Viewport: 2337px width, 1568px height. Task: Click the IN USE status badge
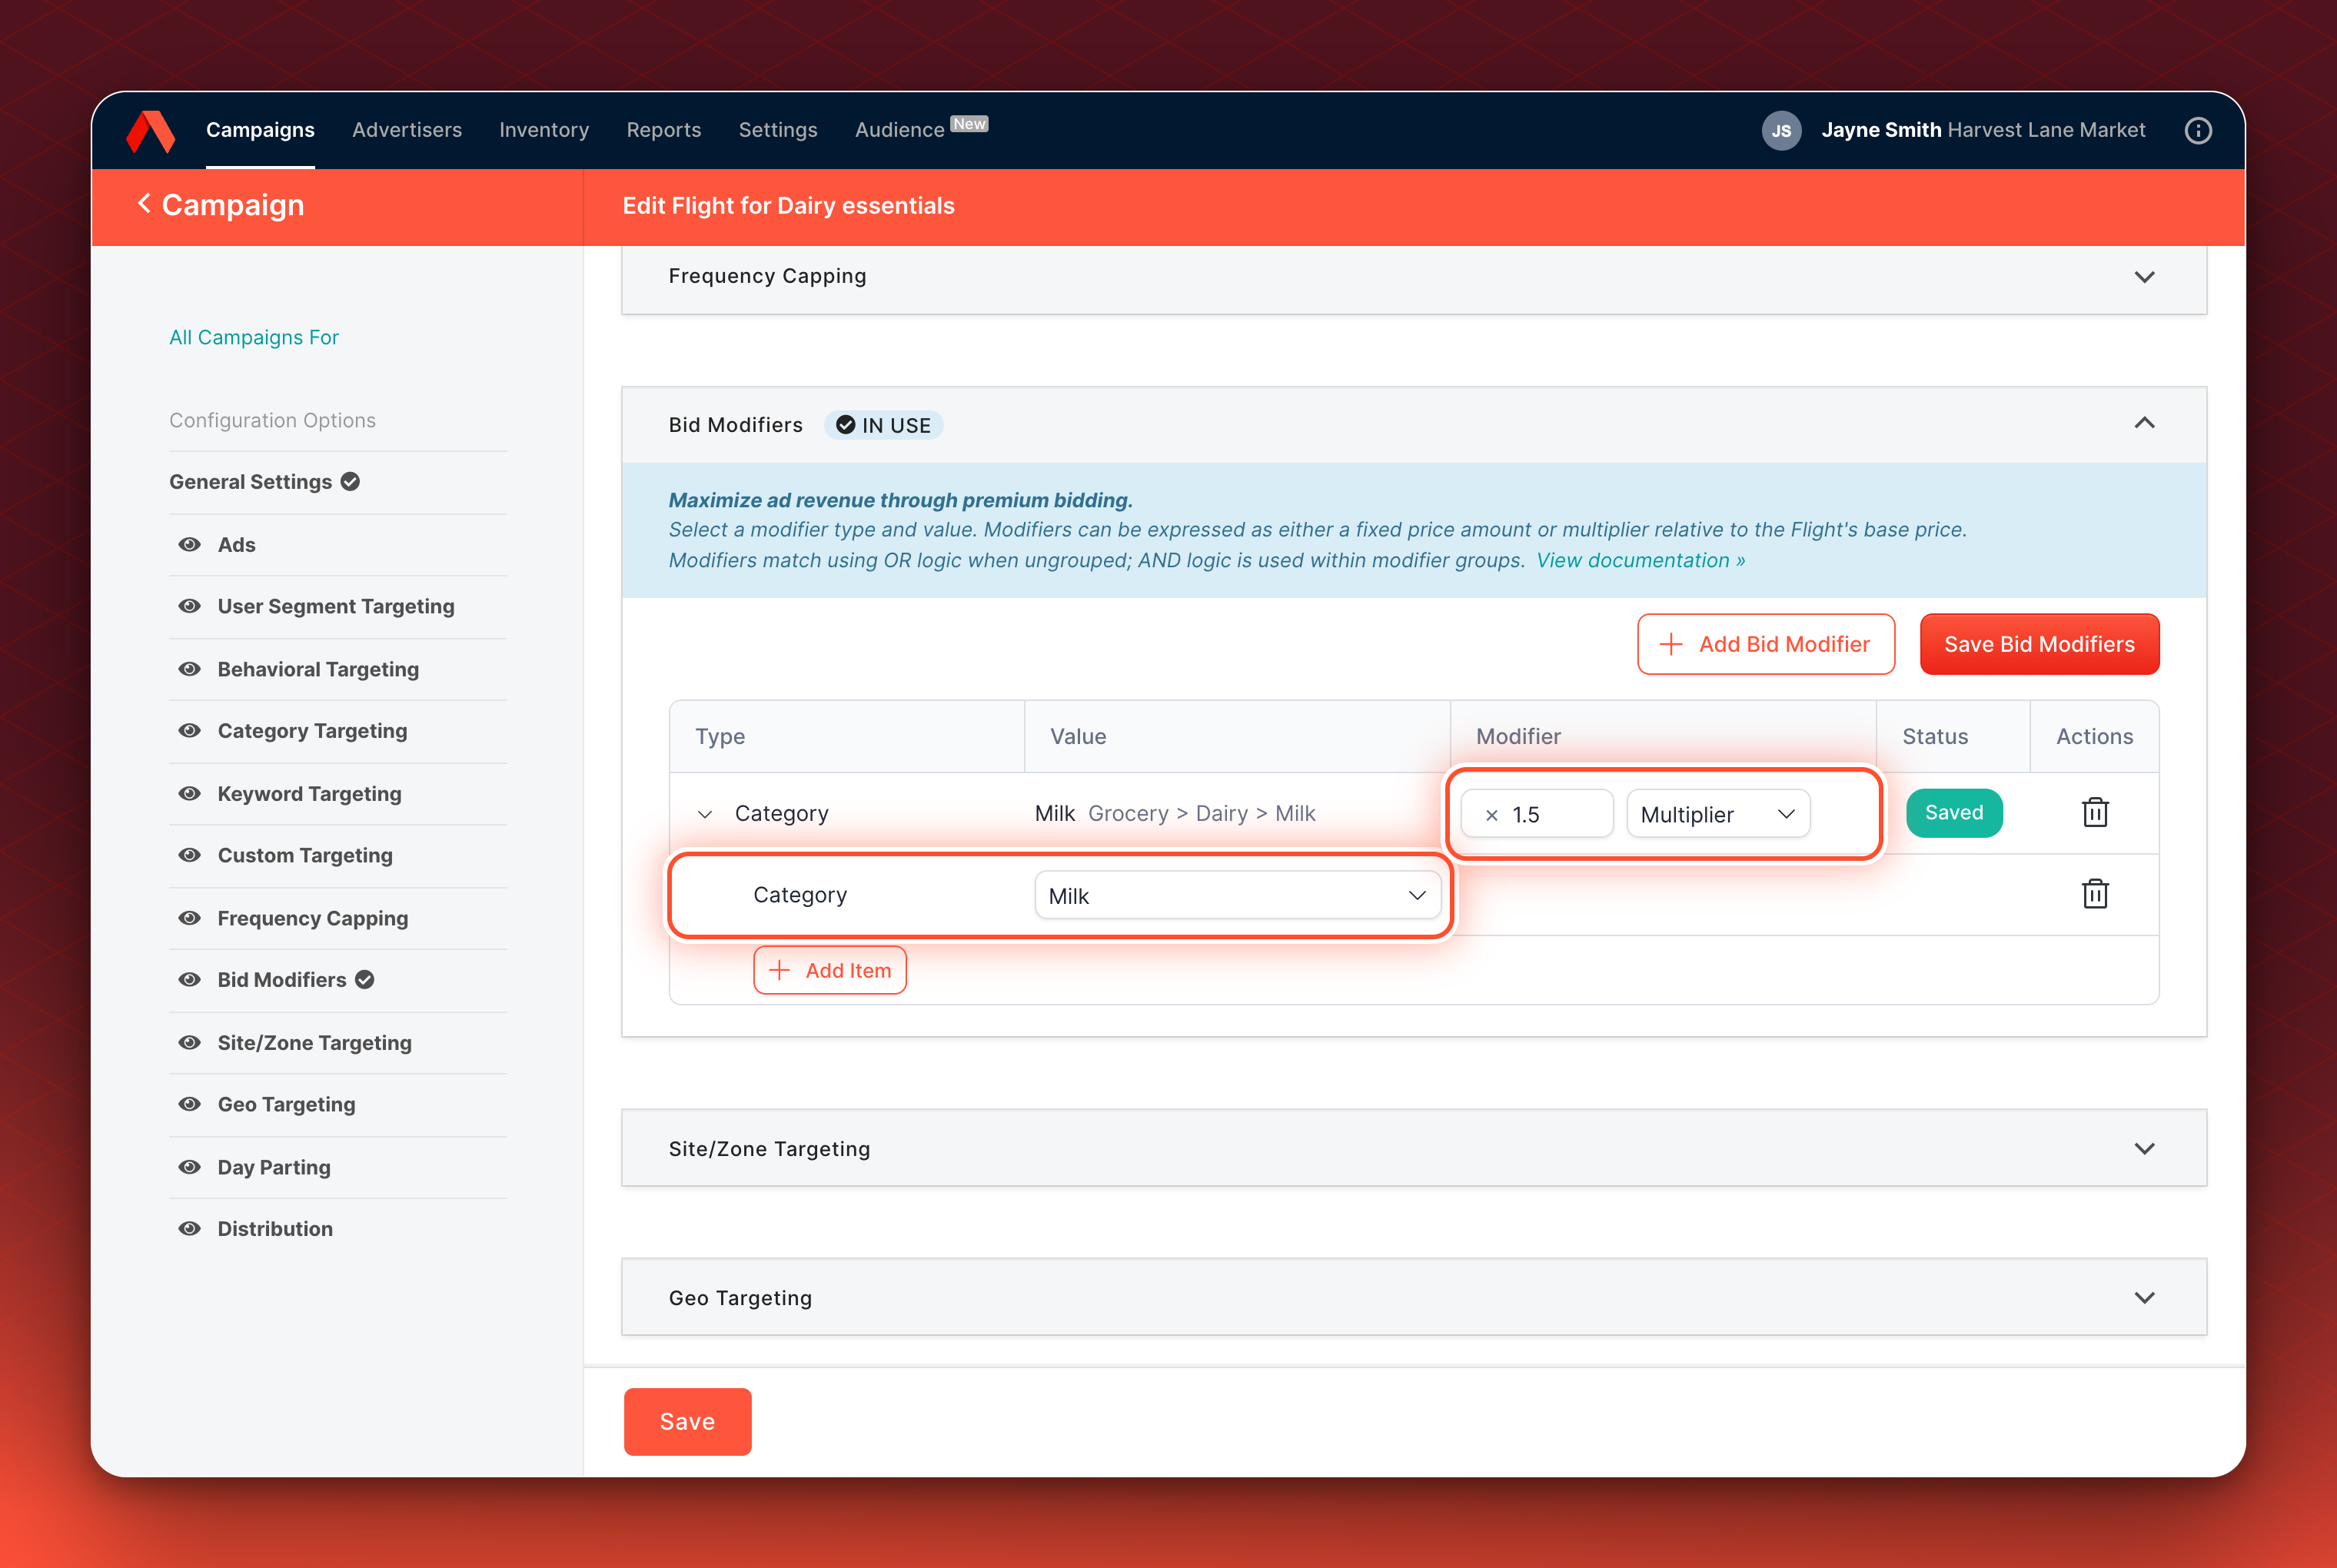[x=884, y=425]
